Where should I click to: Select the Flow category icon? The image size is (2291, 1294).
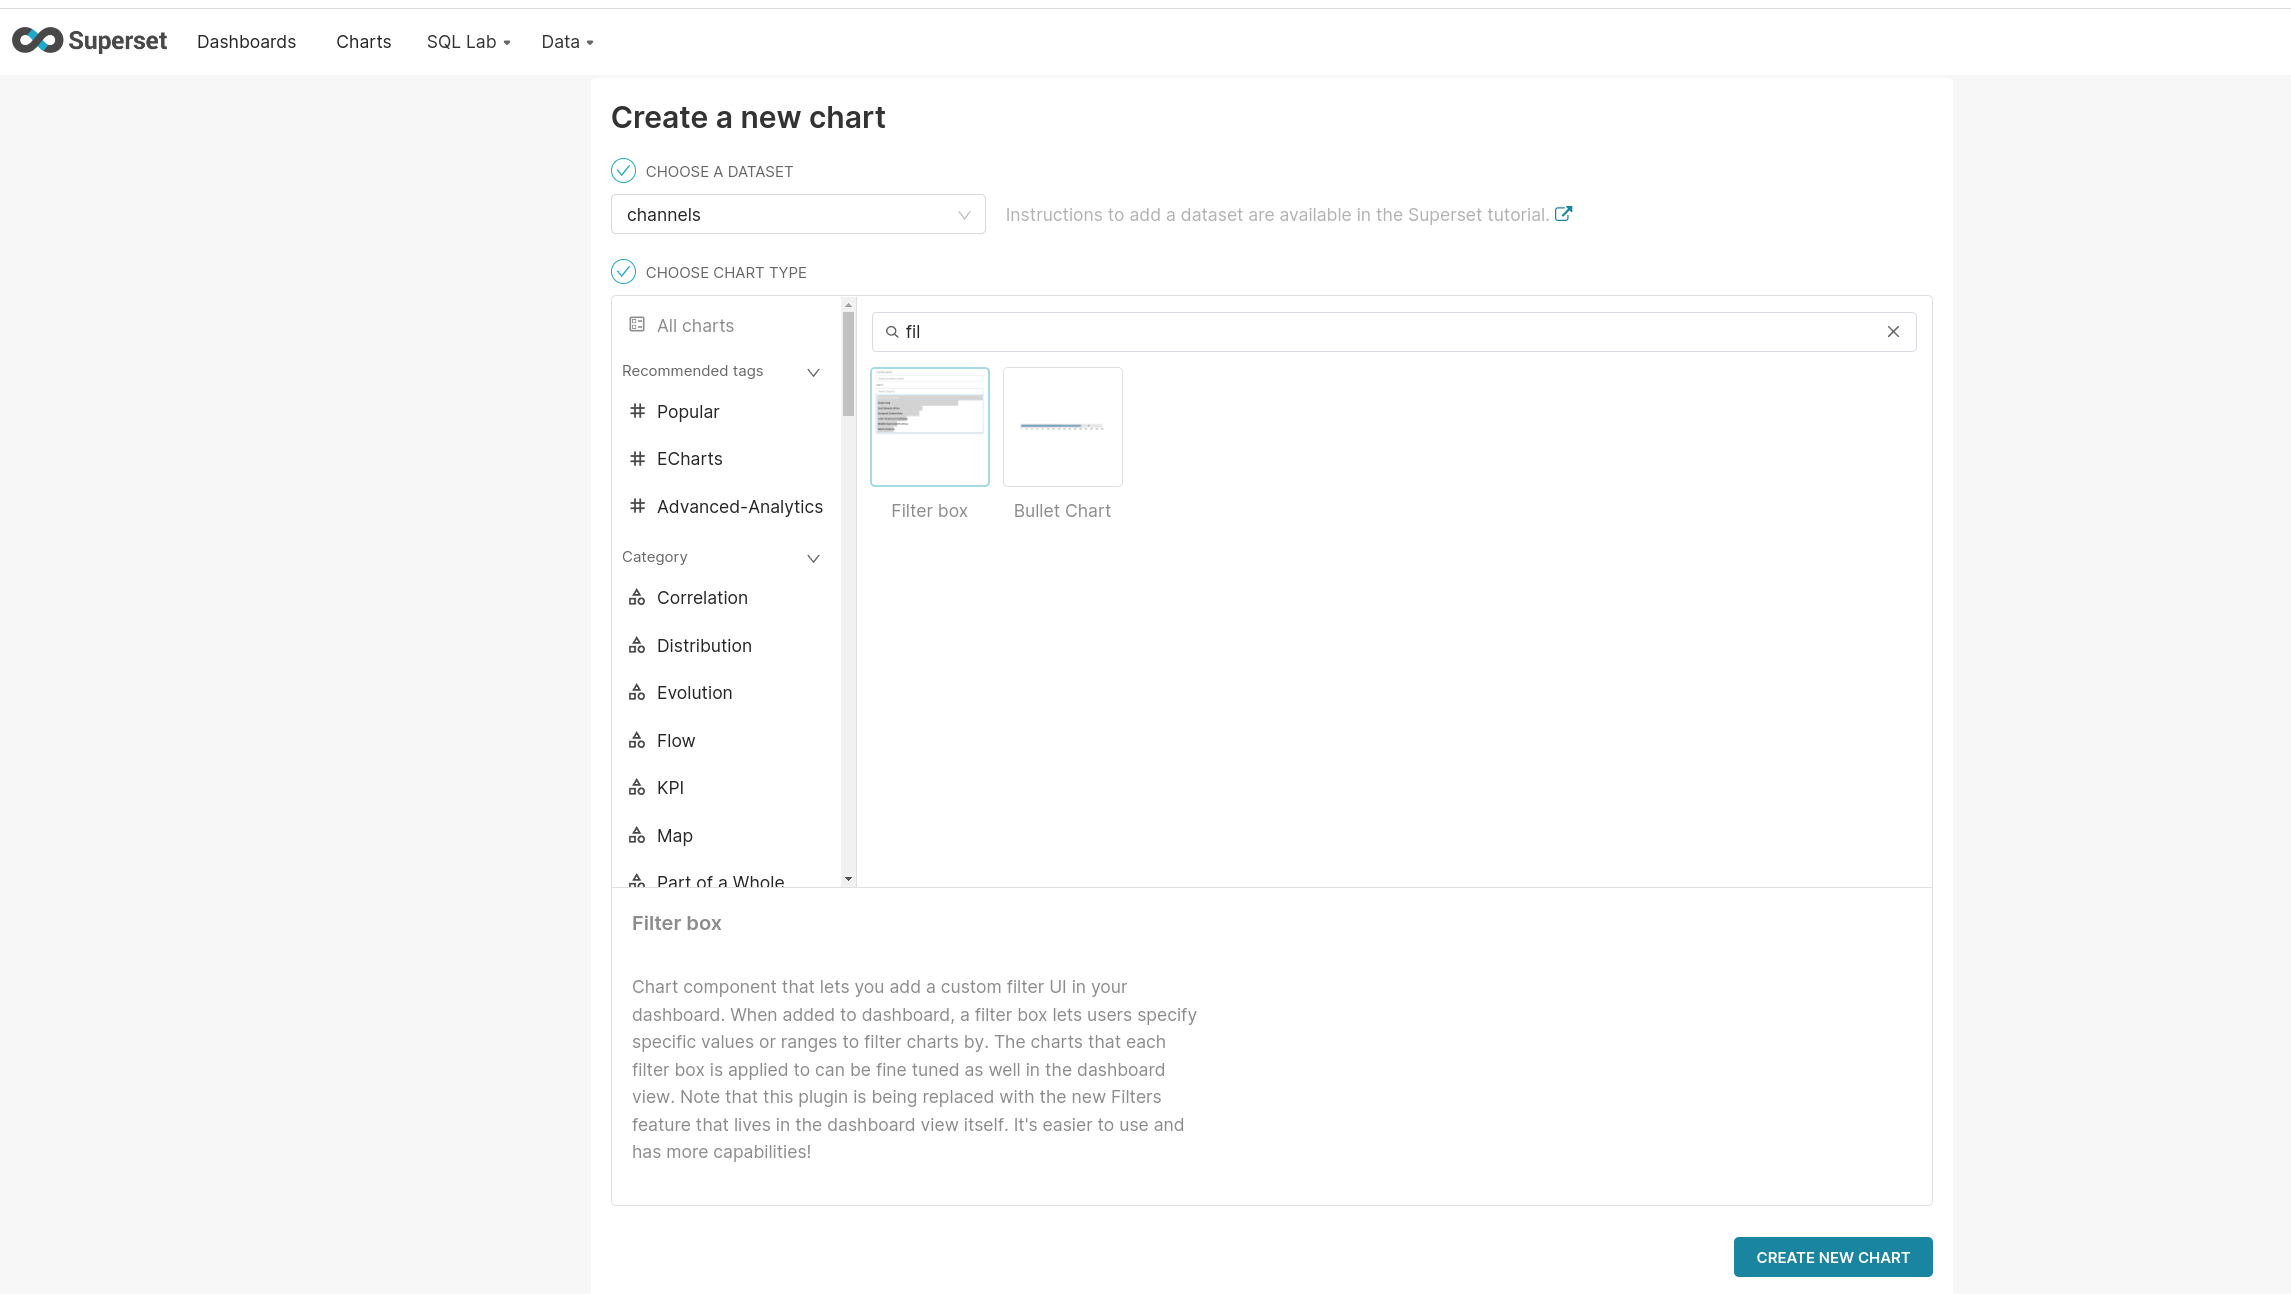pos(637,740)
